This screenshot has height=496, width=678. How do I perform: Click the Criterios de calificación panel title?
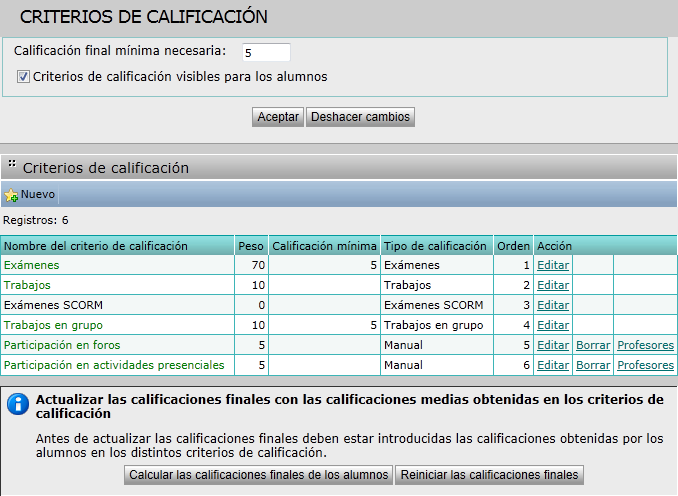point(106,168)
